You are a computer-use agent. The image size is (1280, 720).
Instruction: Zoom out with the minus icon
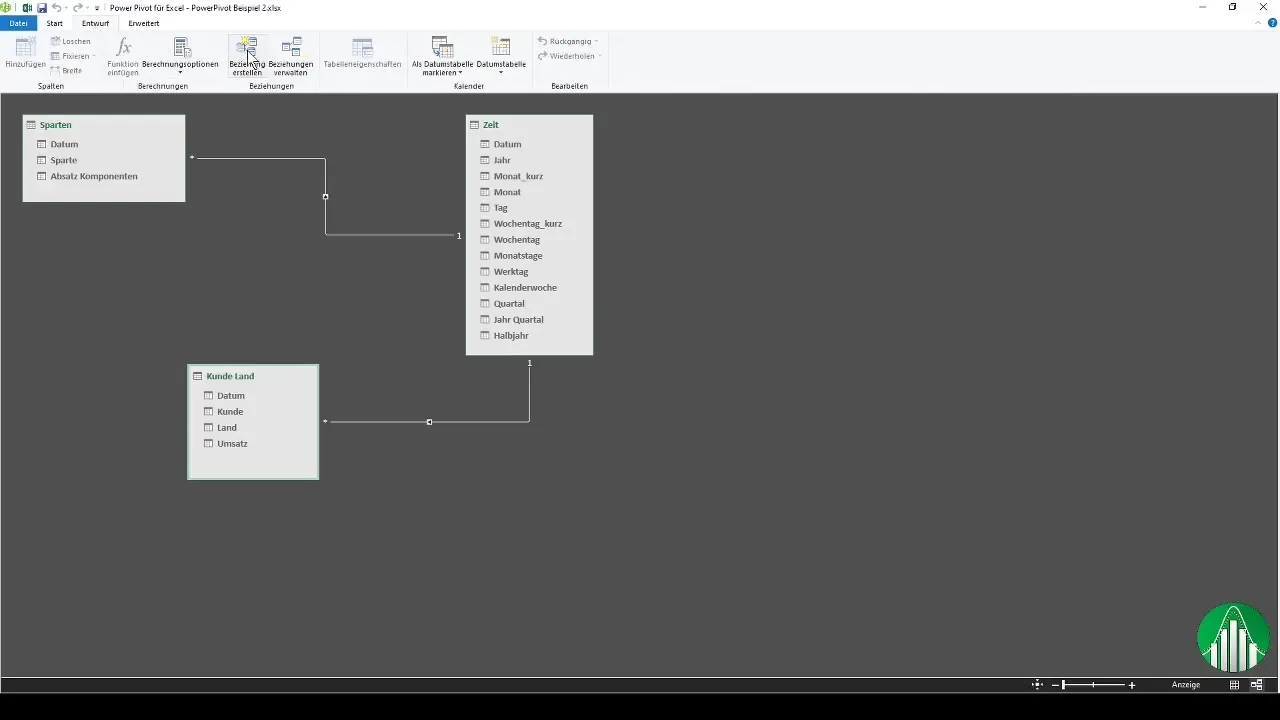[x=1055, y=685]
